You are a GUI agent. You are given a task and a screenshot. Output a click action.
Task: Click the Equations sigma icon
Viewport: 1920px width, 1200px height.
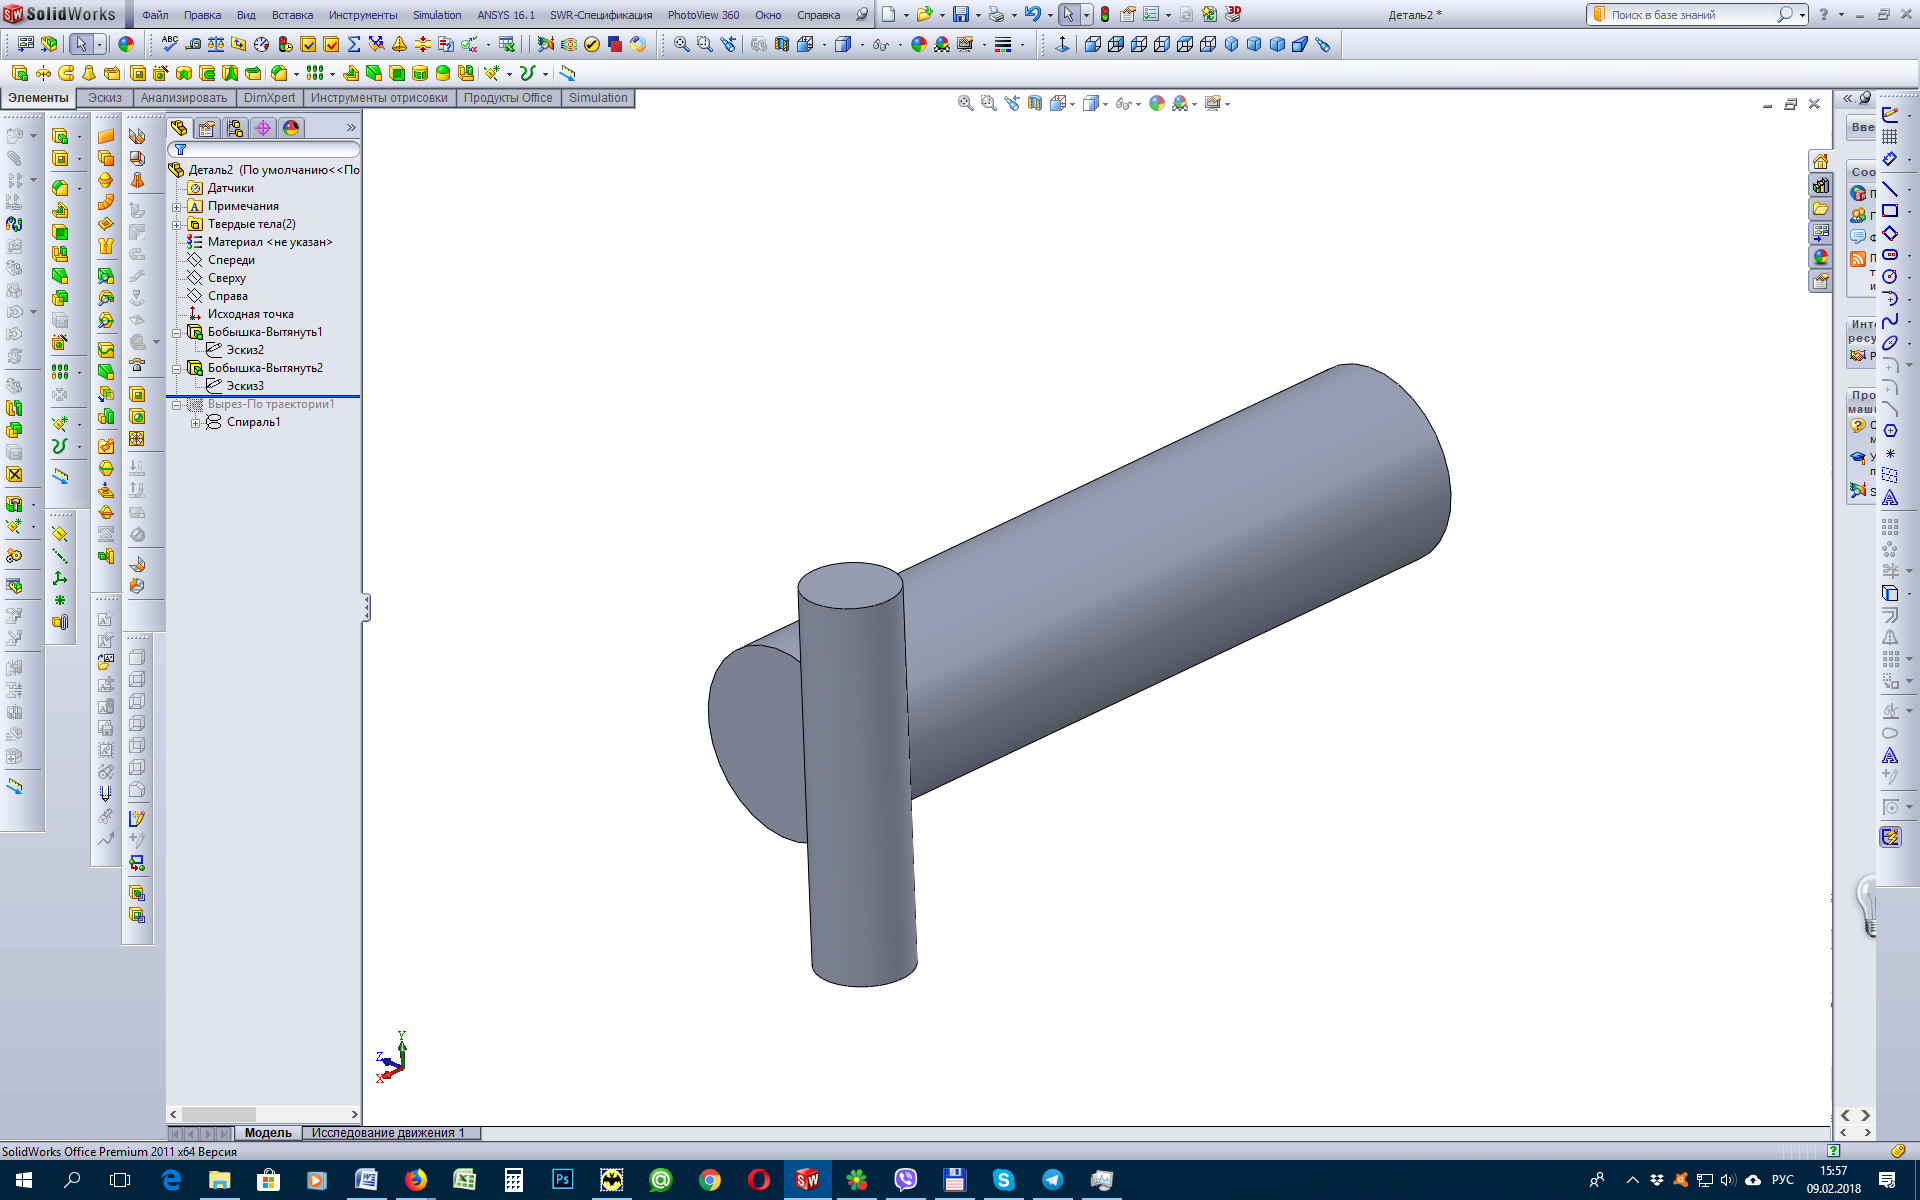pyautogui.click(x=354, y=44)
